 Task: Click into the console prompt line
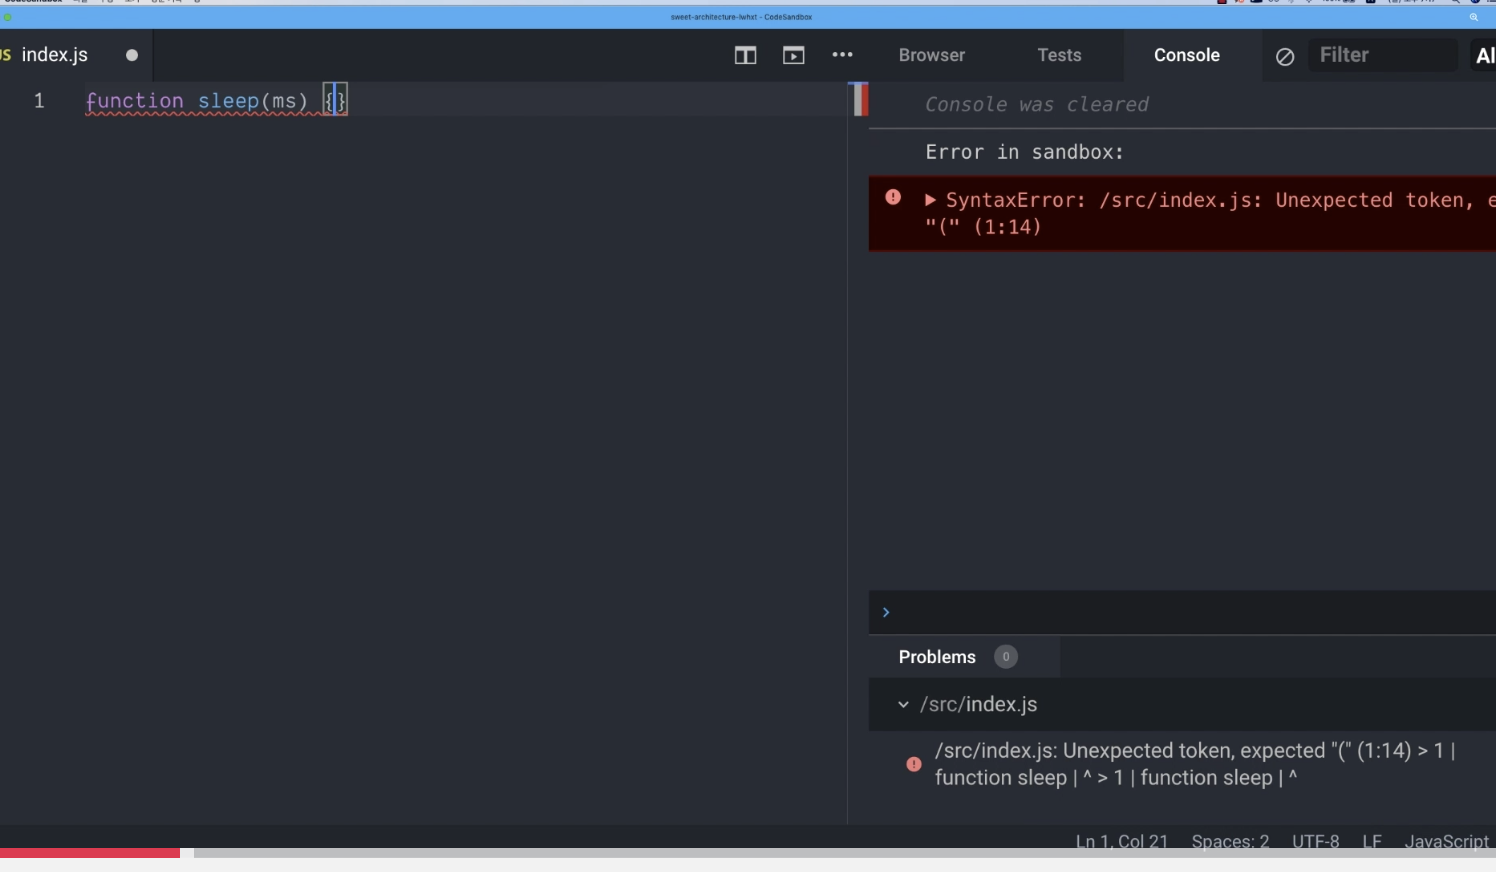(1182, 612)
